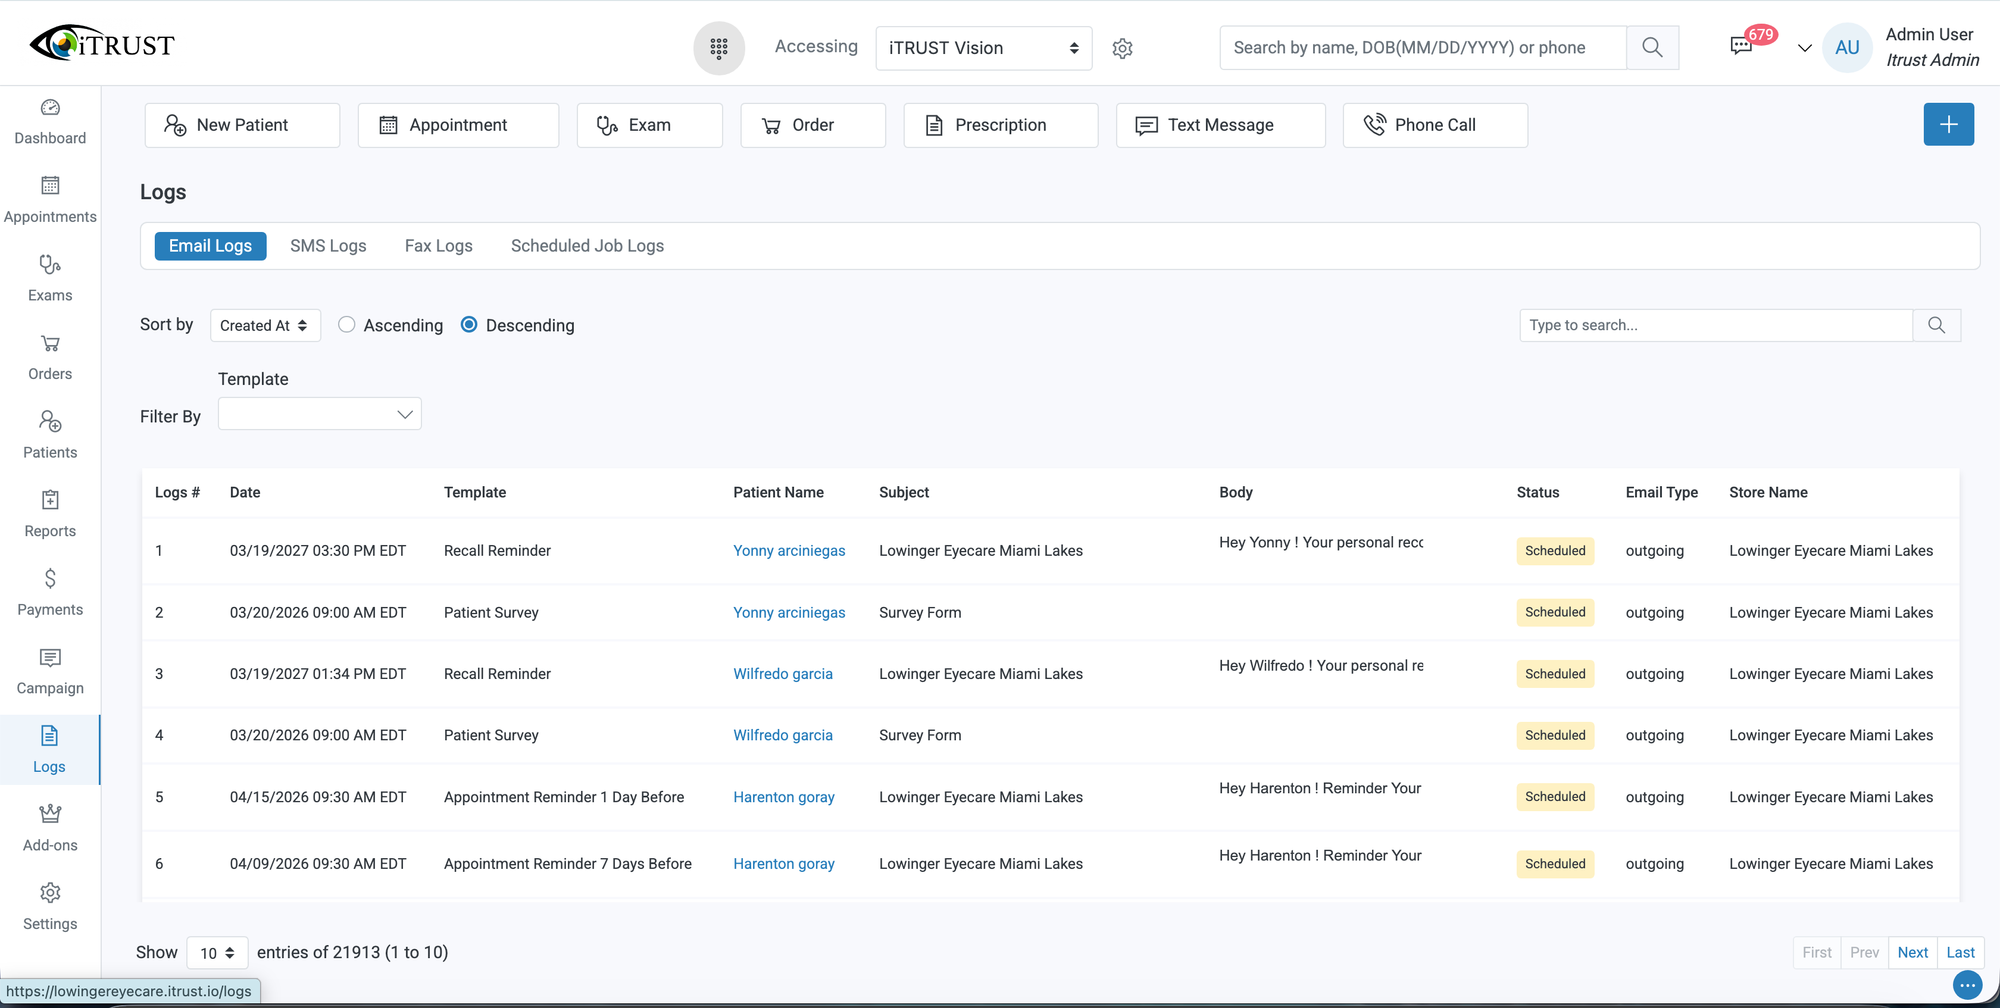Expand the Template filter dropdown

(320, 414)
